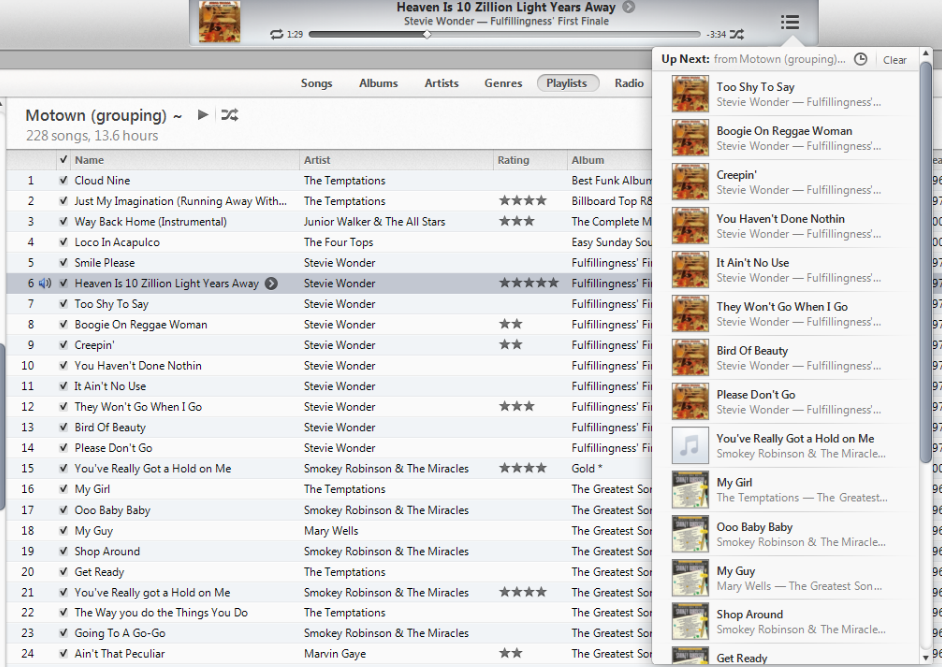
Task: Select Bird Of Beauty row in song table
Action: (x=329, y=427)
